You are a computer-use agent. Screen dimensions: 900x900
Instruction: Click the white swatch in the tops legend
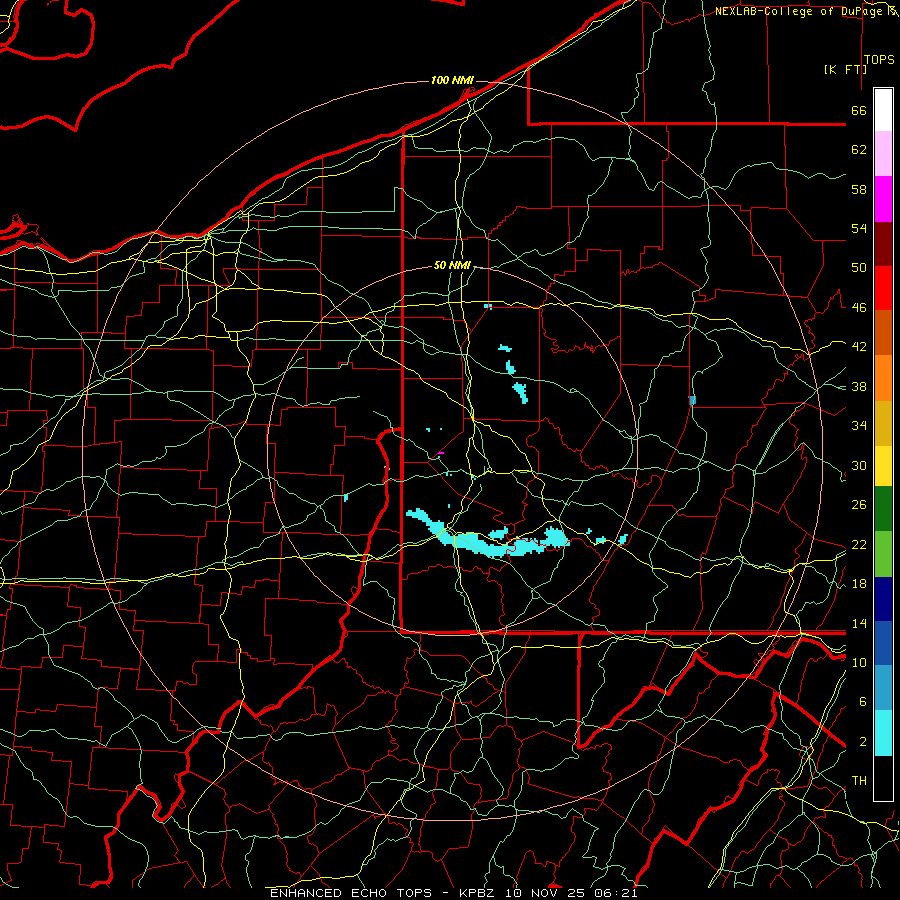coord(883,110)
